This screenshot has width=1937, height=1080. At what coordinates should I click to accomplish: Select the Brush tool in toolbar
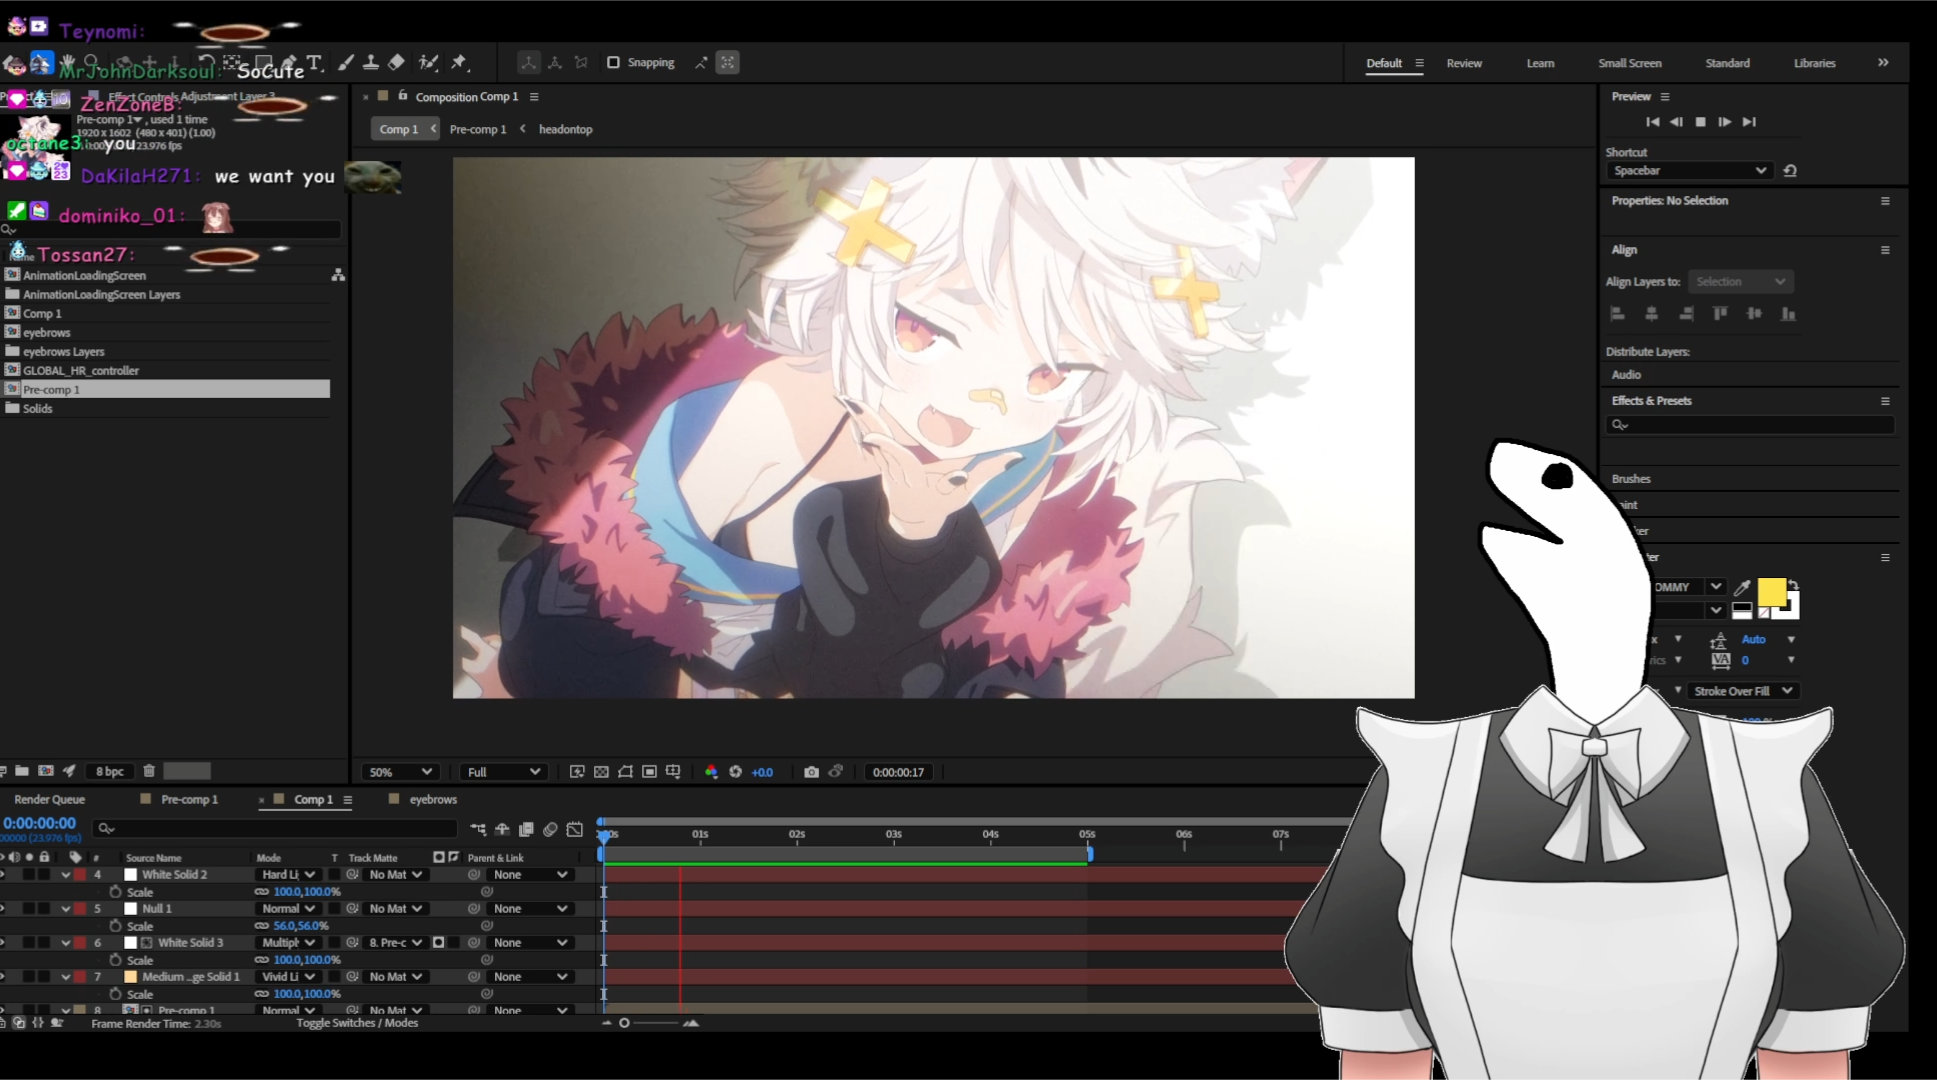[346, 62]
